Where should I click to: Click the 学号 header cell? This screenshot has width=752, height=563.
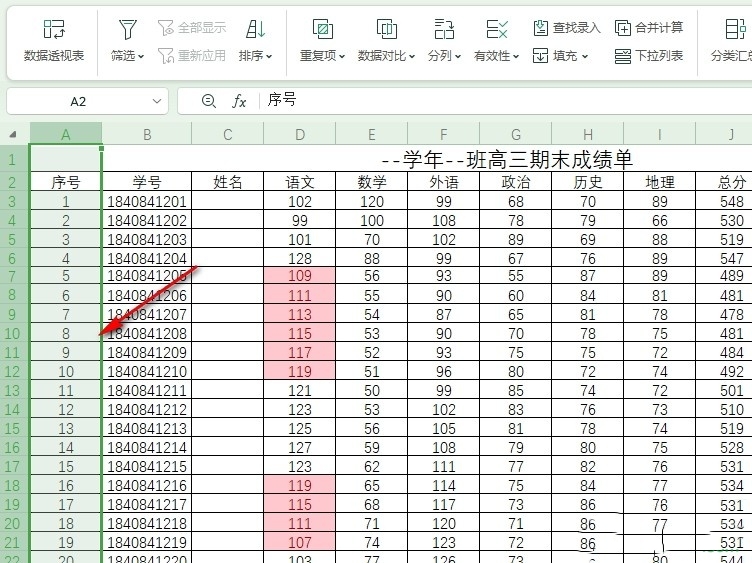tap(147, 182)
